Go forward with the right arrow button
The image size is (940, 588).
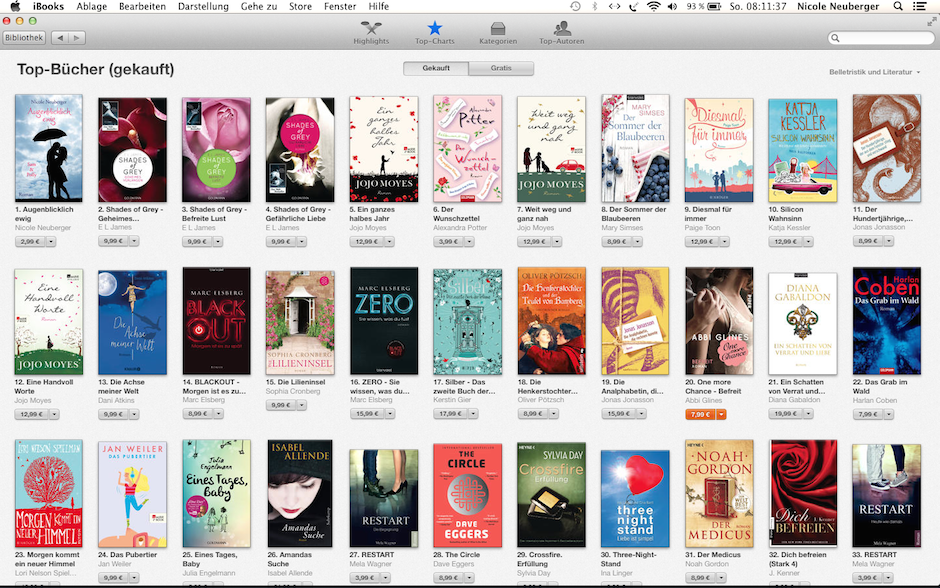77,38
